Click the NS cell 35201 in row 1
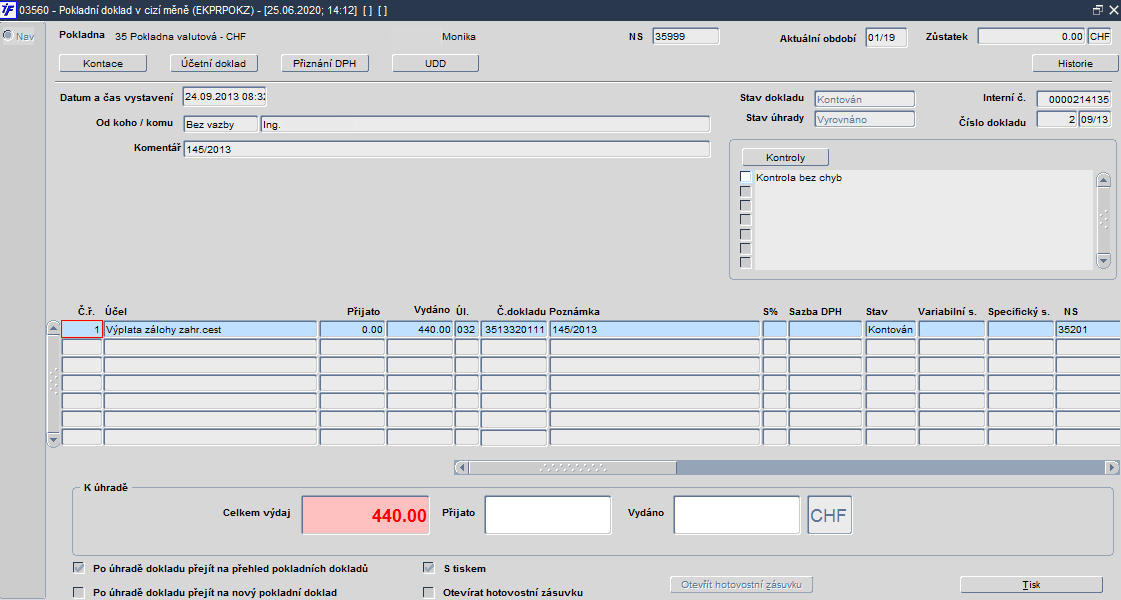 coord(1087,329)
